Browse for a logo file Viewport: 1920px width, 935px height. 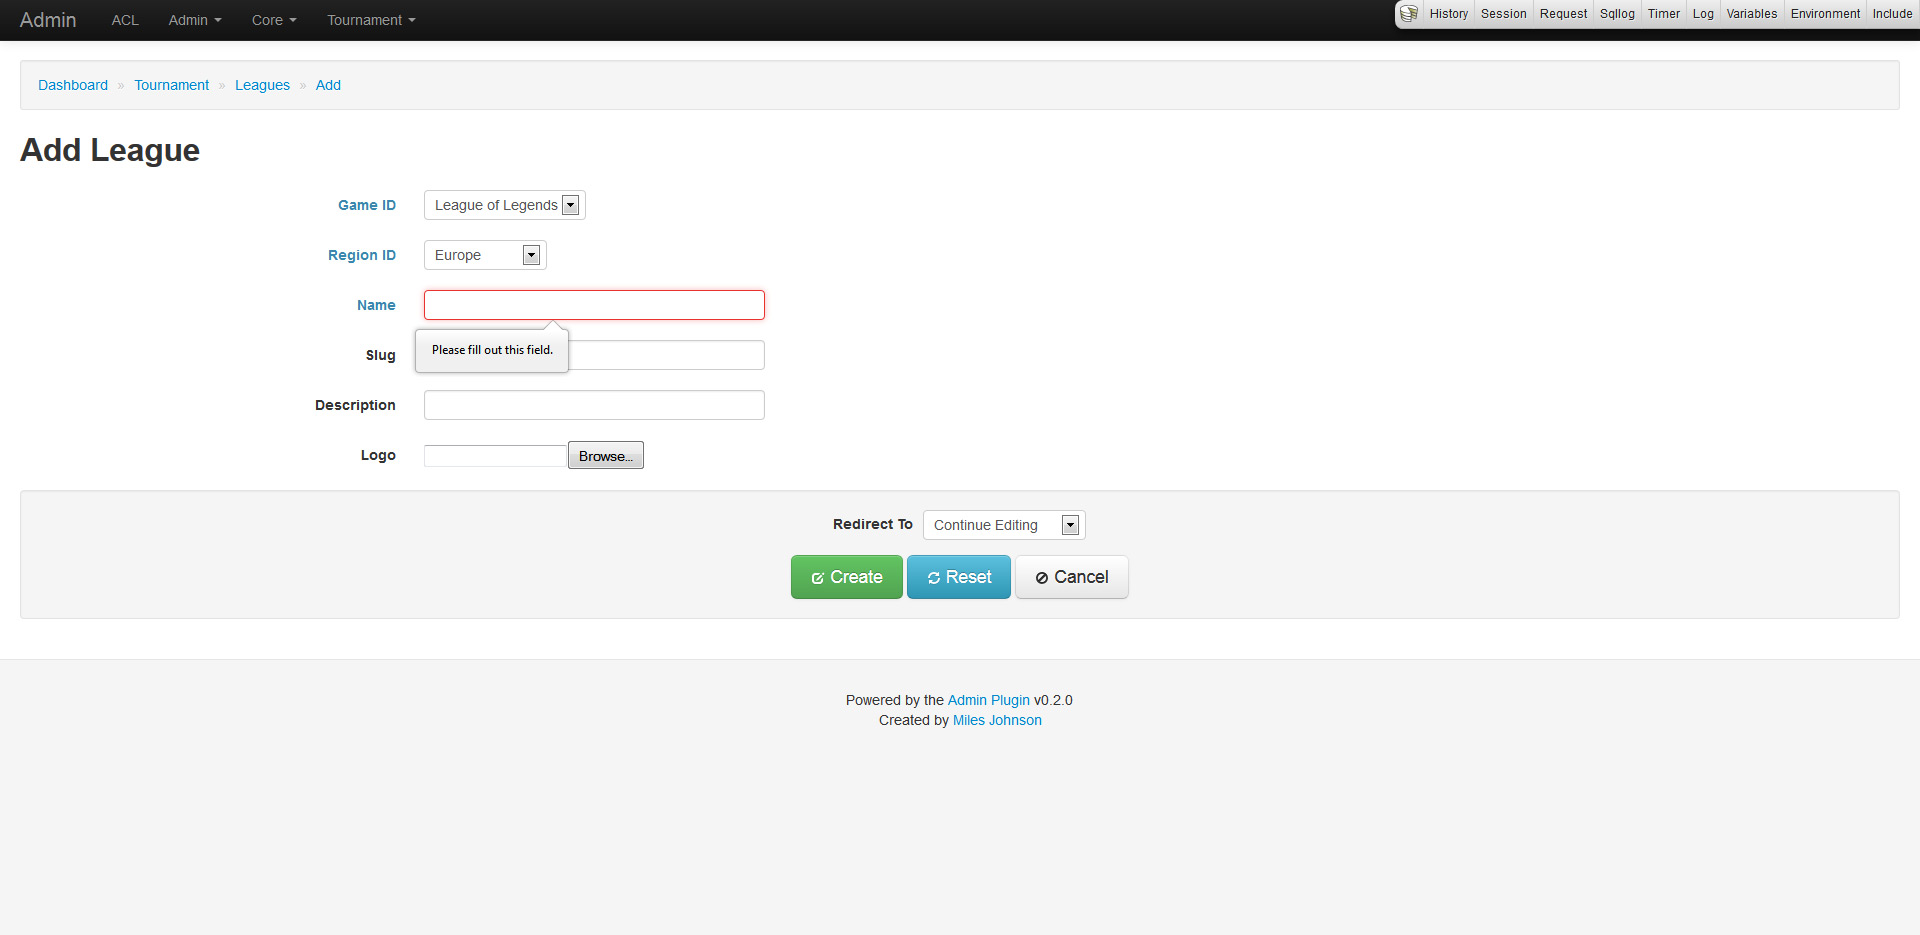click(605, 456)
